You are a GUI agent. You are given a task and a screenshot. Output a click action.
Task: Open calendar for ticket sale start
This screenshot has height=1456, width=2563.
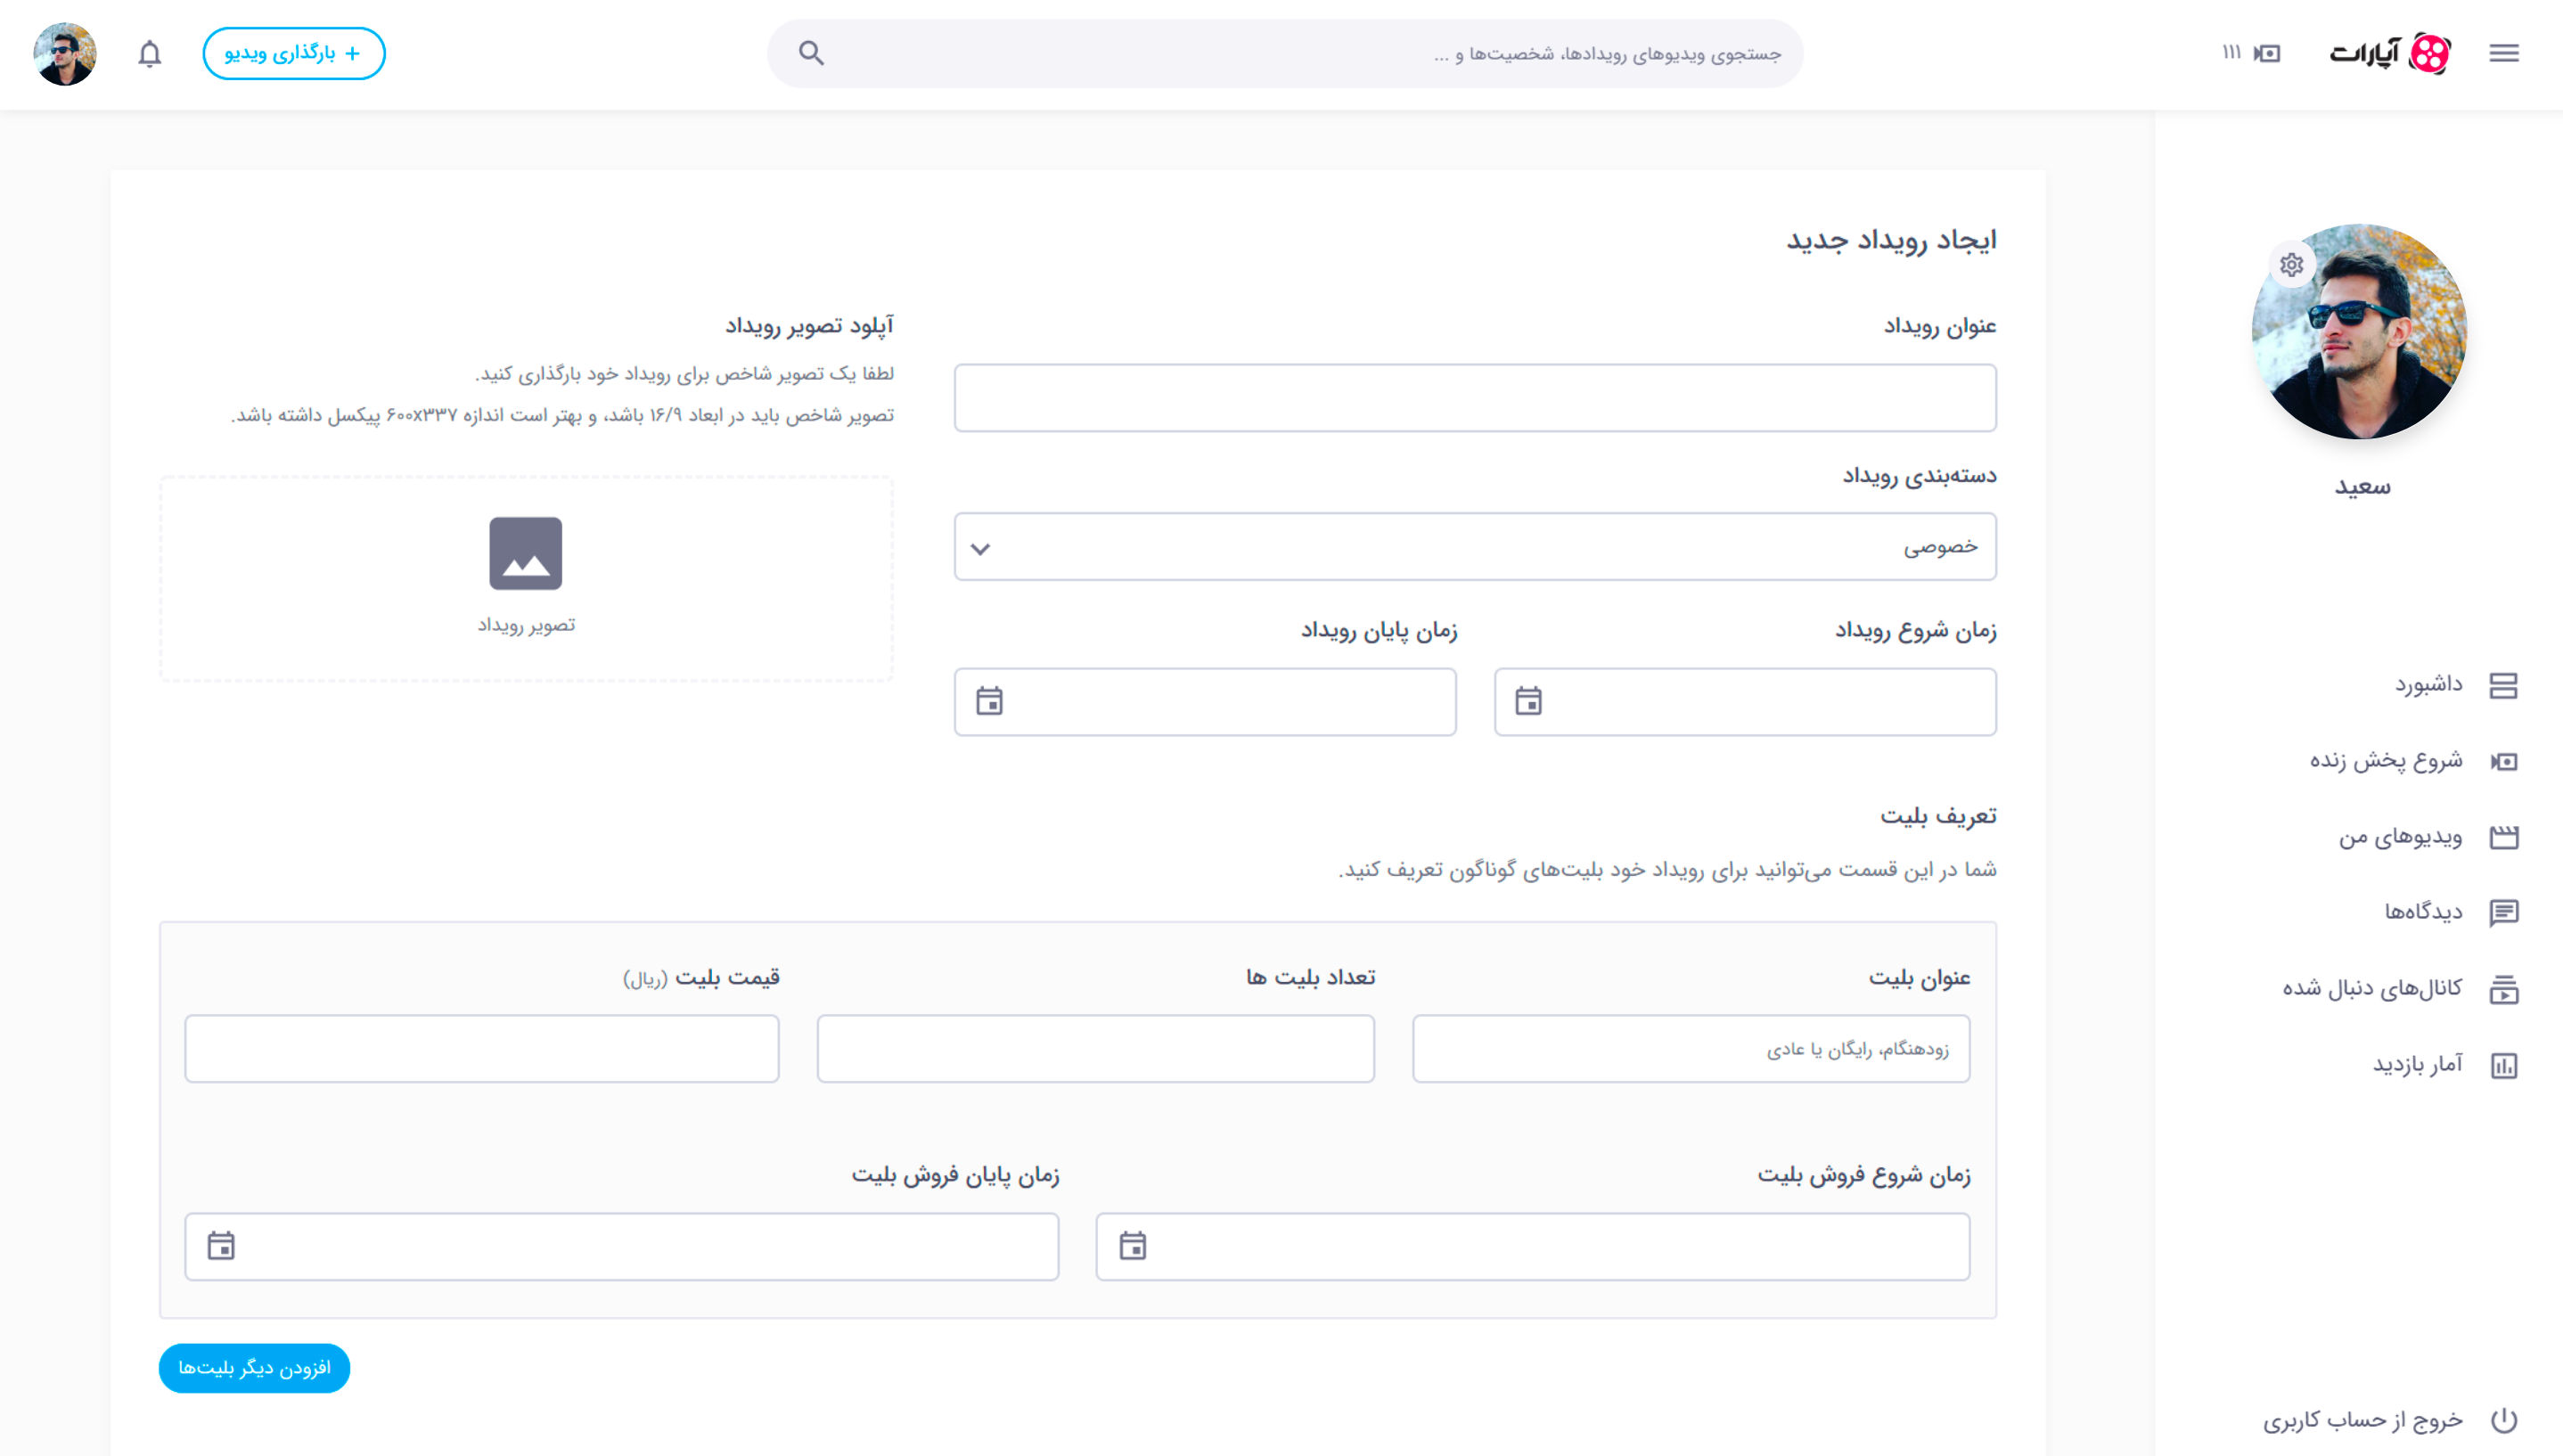1132,1246
